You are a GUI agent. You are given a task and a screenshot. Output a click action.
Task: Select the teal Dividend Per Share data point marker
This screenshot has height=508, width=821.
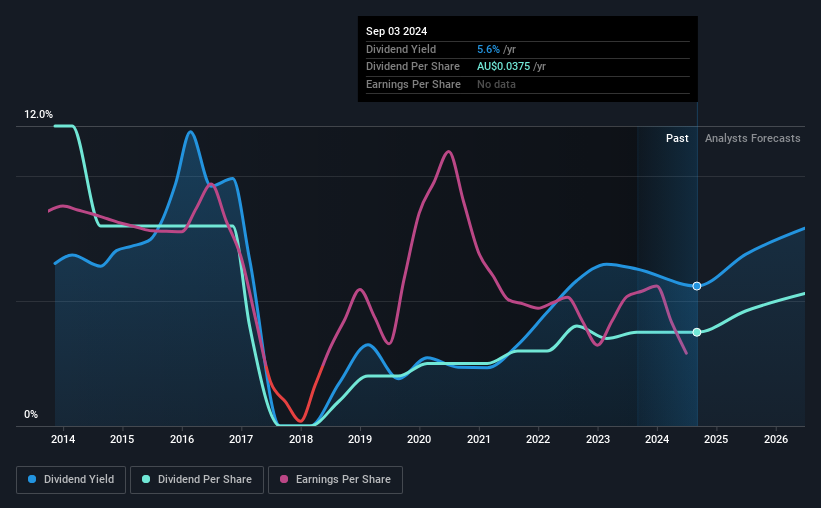pos(697,332)
